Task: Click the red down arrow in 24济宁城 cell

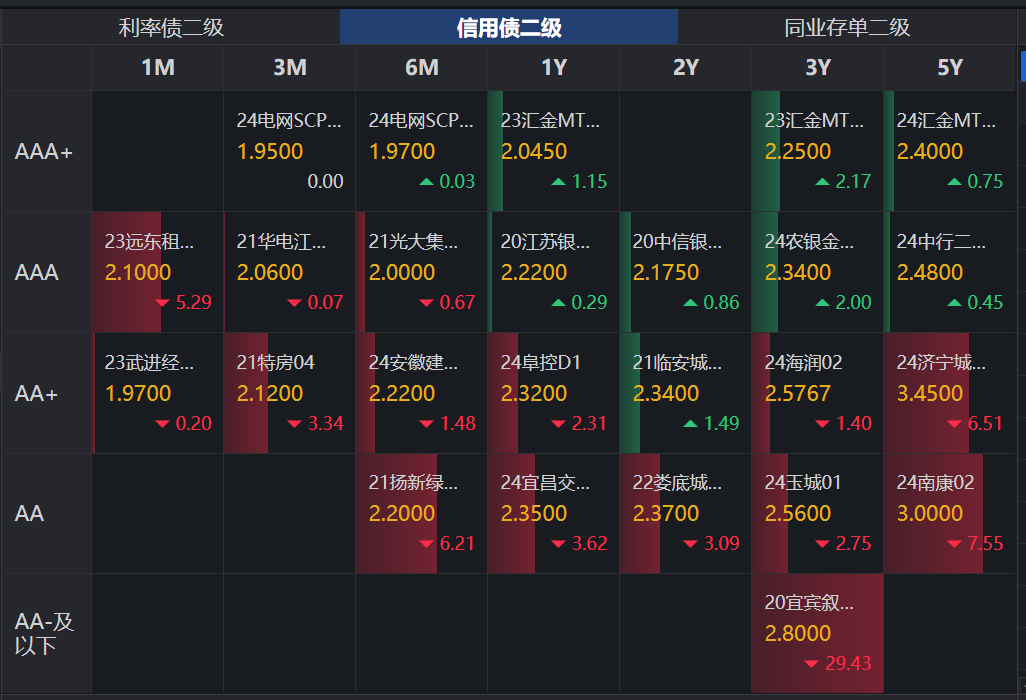Action: (x=955, y=423)
